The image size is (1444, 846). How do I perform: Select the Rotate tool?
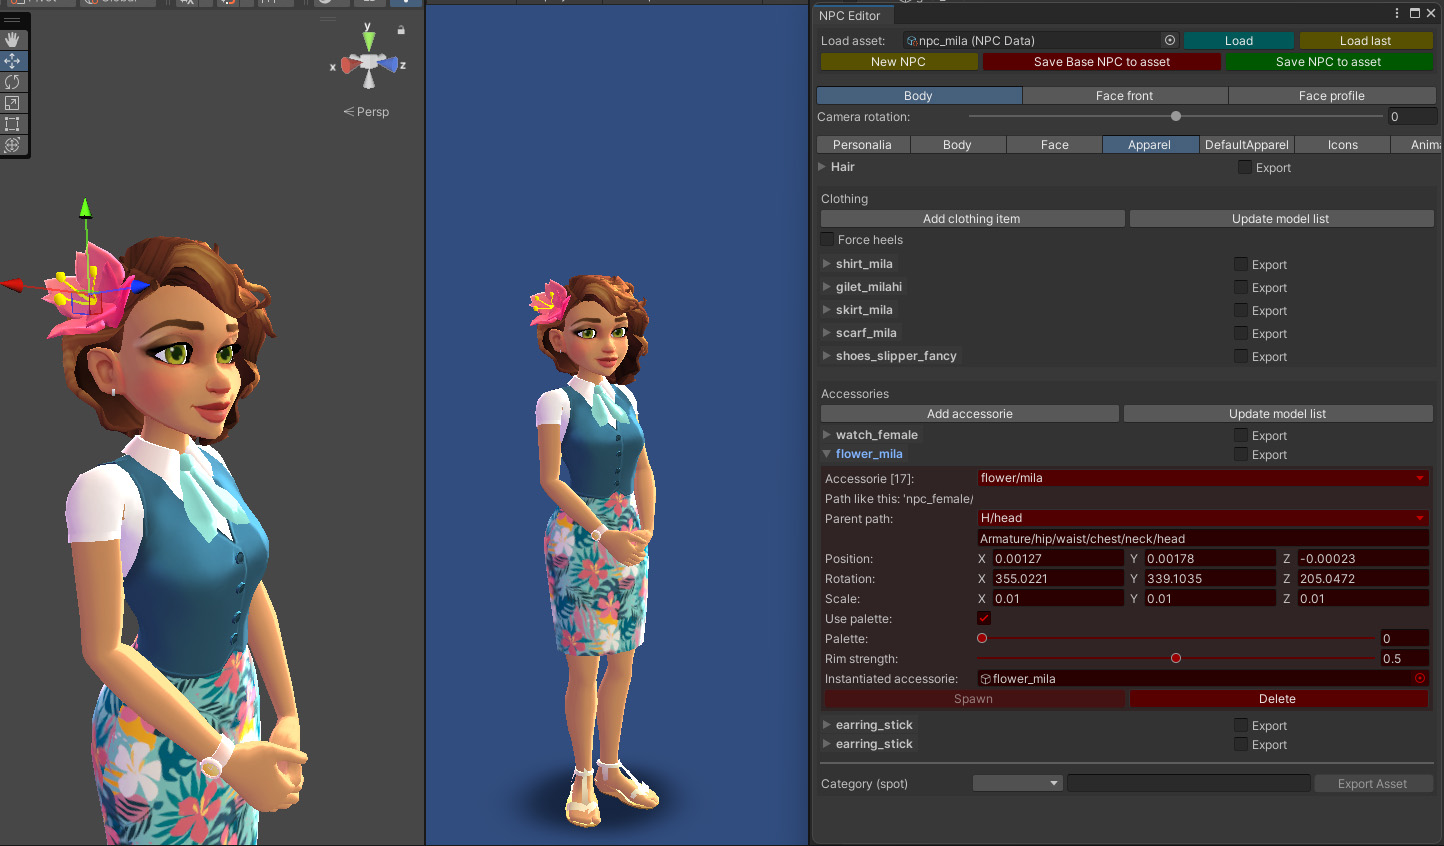(13, 82)
